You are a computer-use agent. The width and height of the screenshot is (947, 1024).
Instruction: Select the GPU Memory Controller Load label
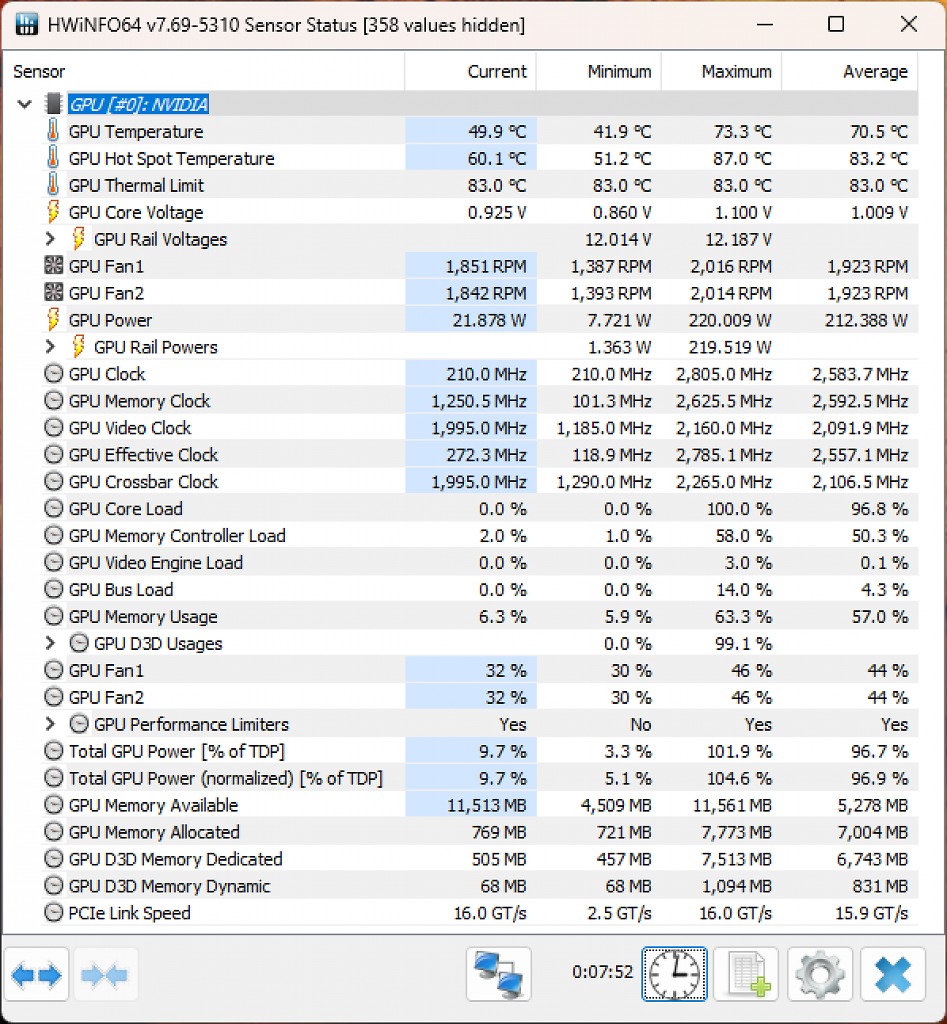pos(177,536)
